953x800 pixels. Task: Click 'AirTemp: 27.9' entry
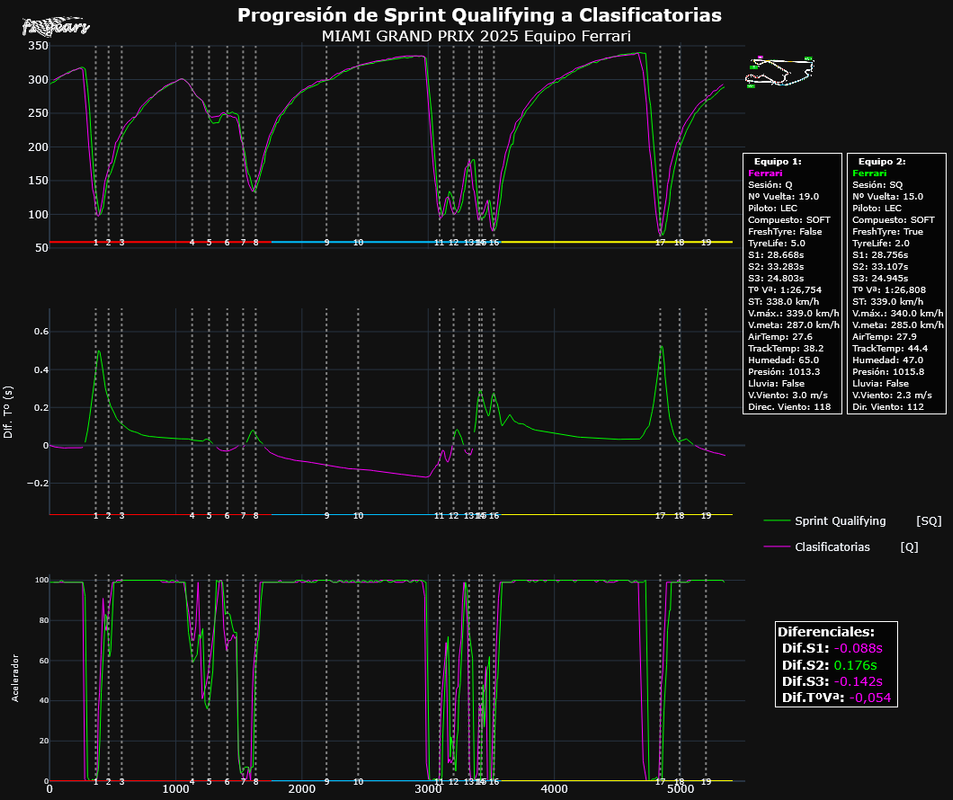[x=884, y=337]
